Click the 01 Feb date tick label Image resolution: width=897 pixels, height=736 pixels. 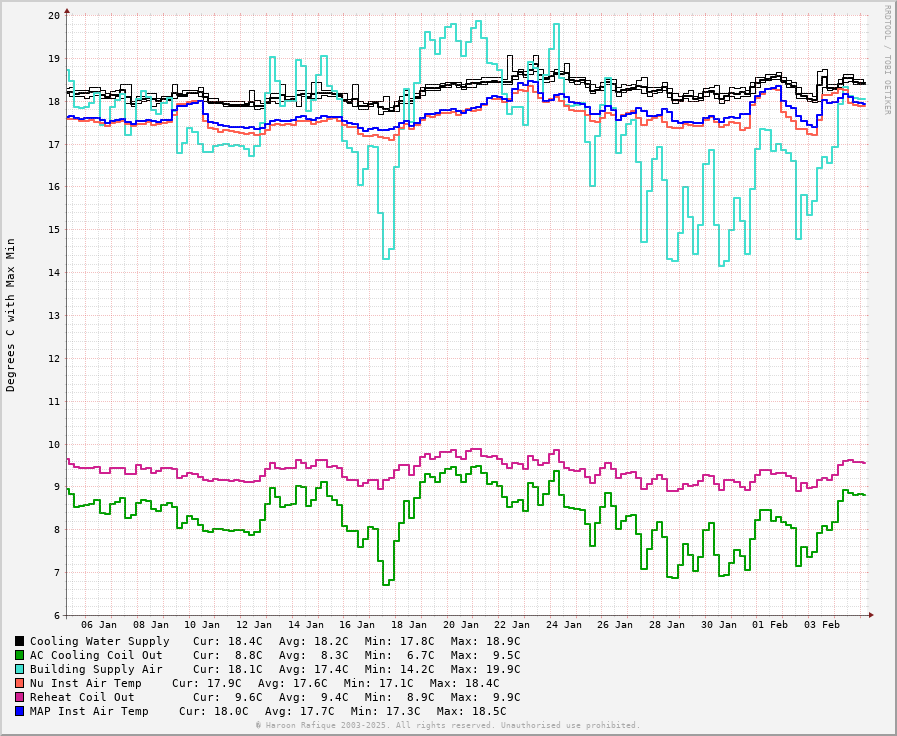pyautogui.click(x=770, y=625)
